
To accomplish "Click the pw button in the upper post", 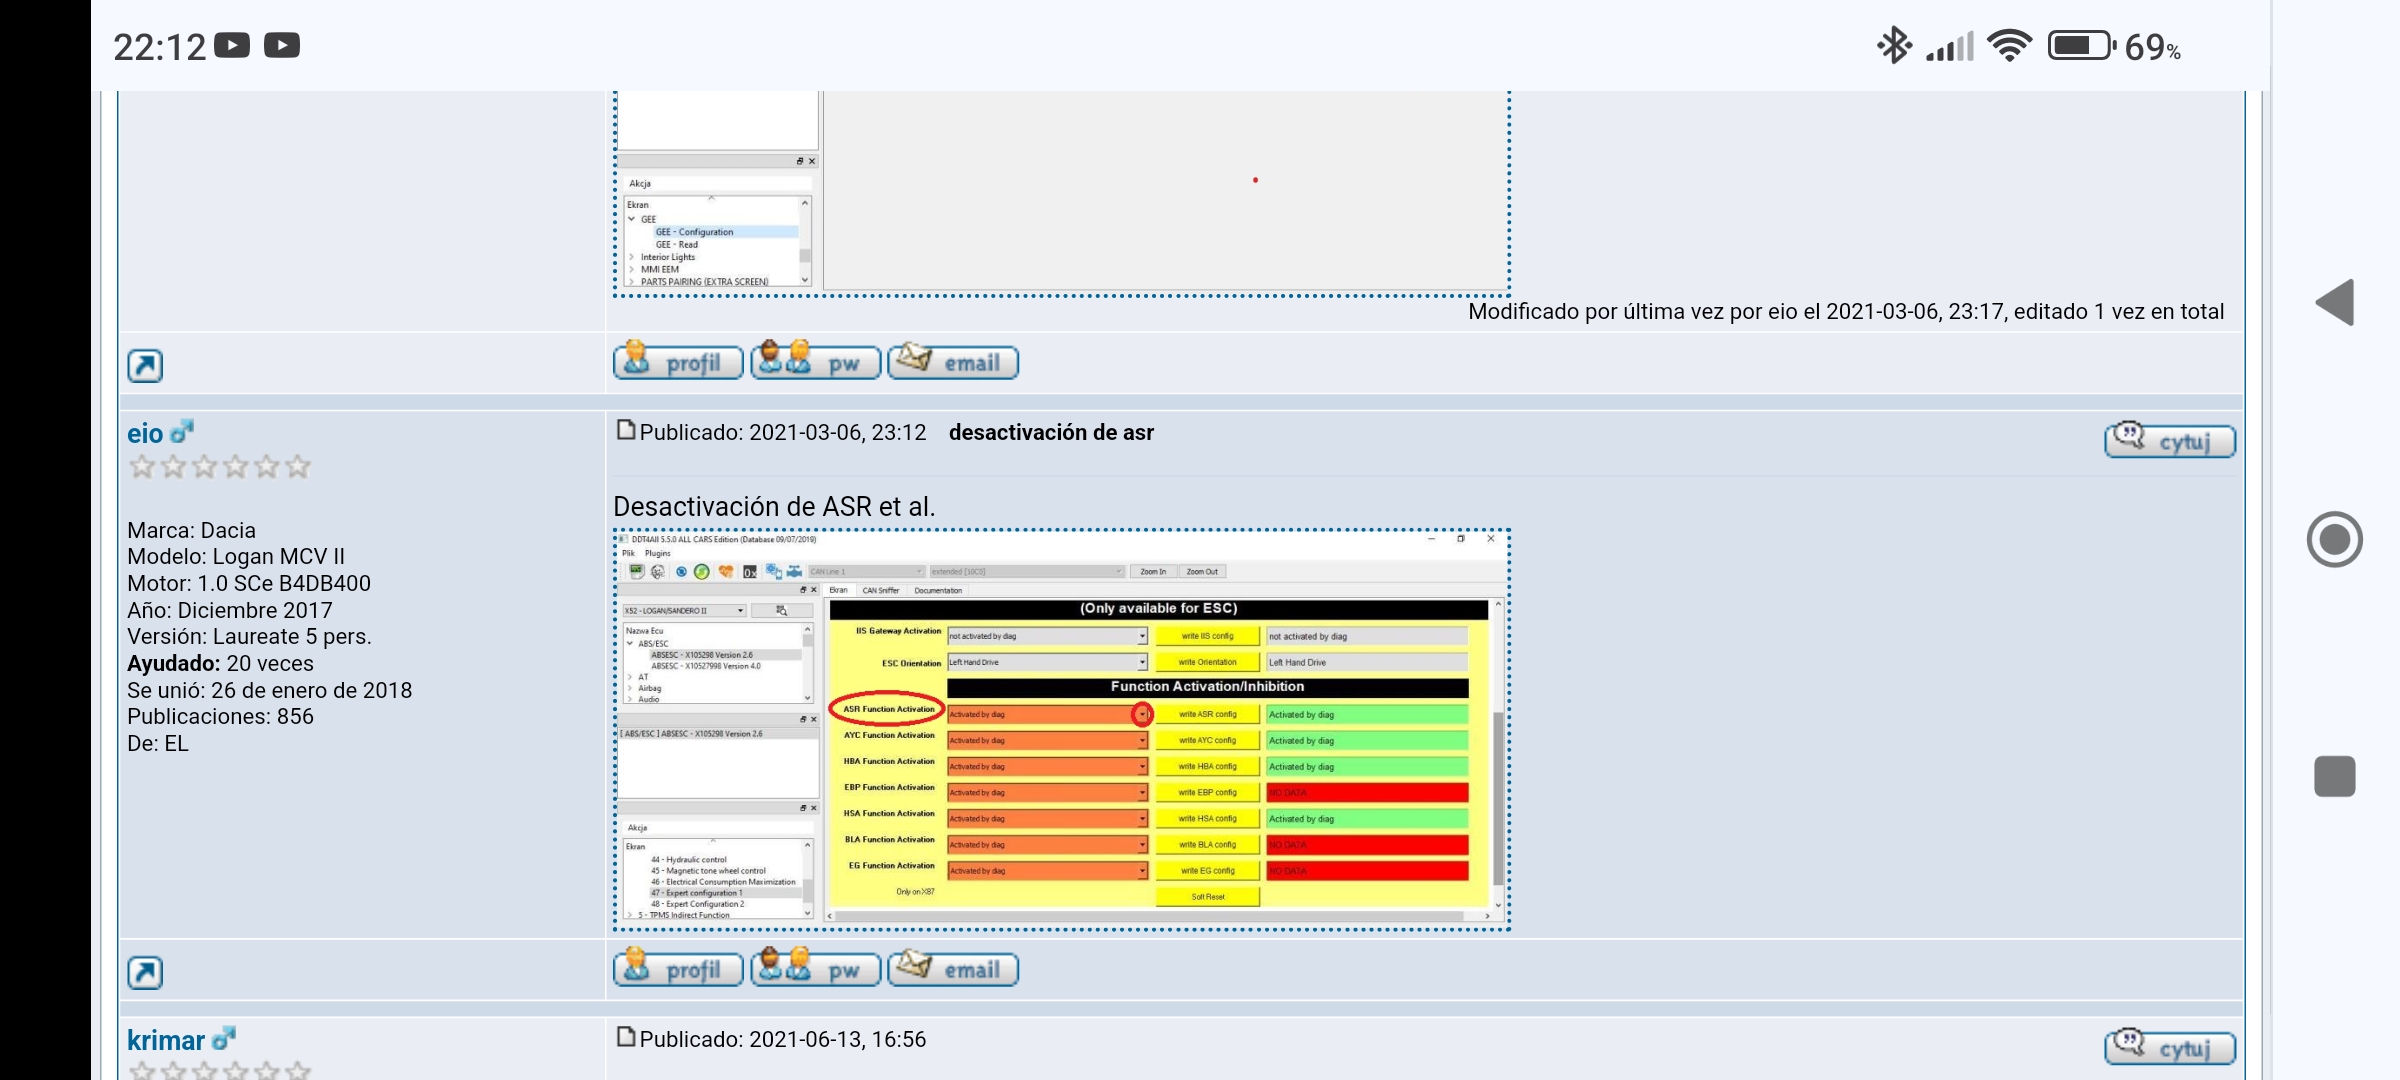I will [815, 362].
